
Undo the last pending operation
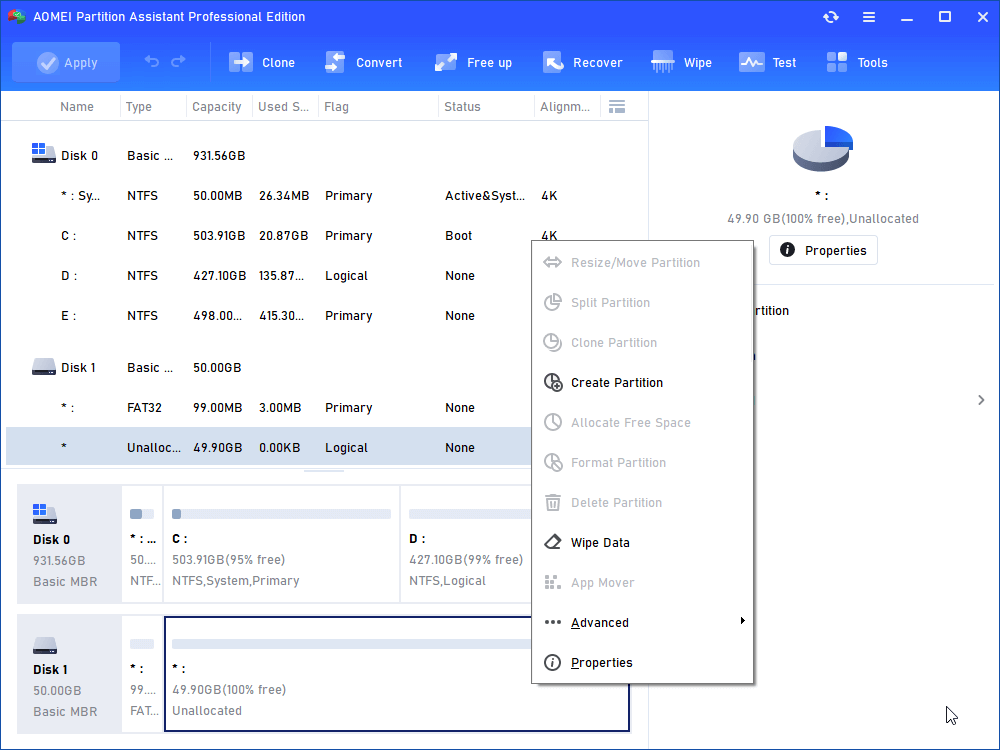pos(152,61)
